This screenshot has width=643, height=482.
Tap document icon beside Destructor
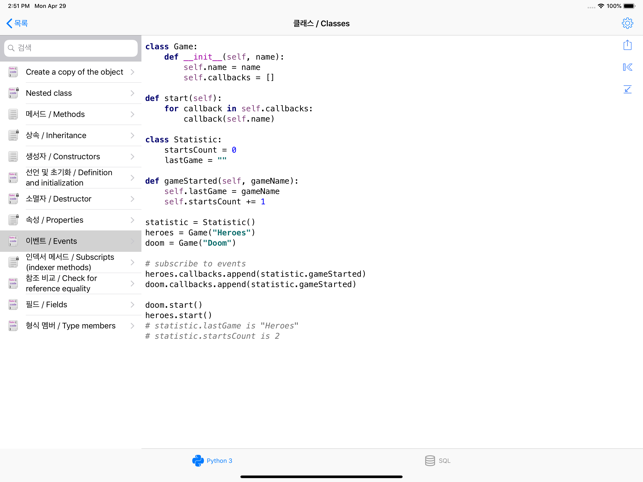(13, 199)
